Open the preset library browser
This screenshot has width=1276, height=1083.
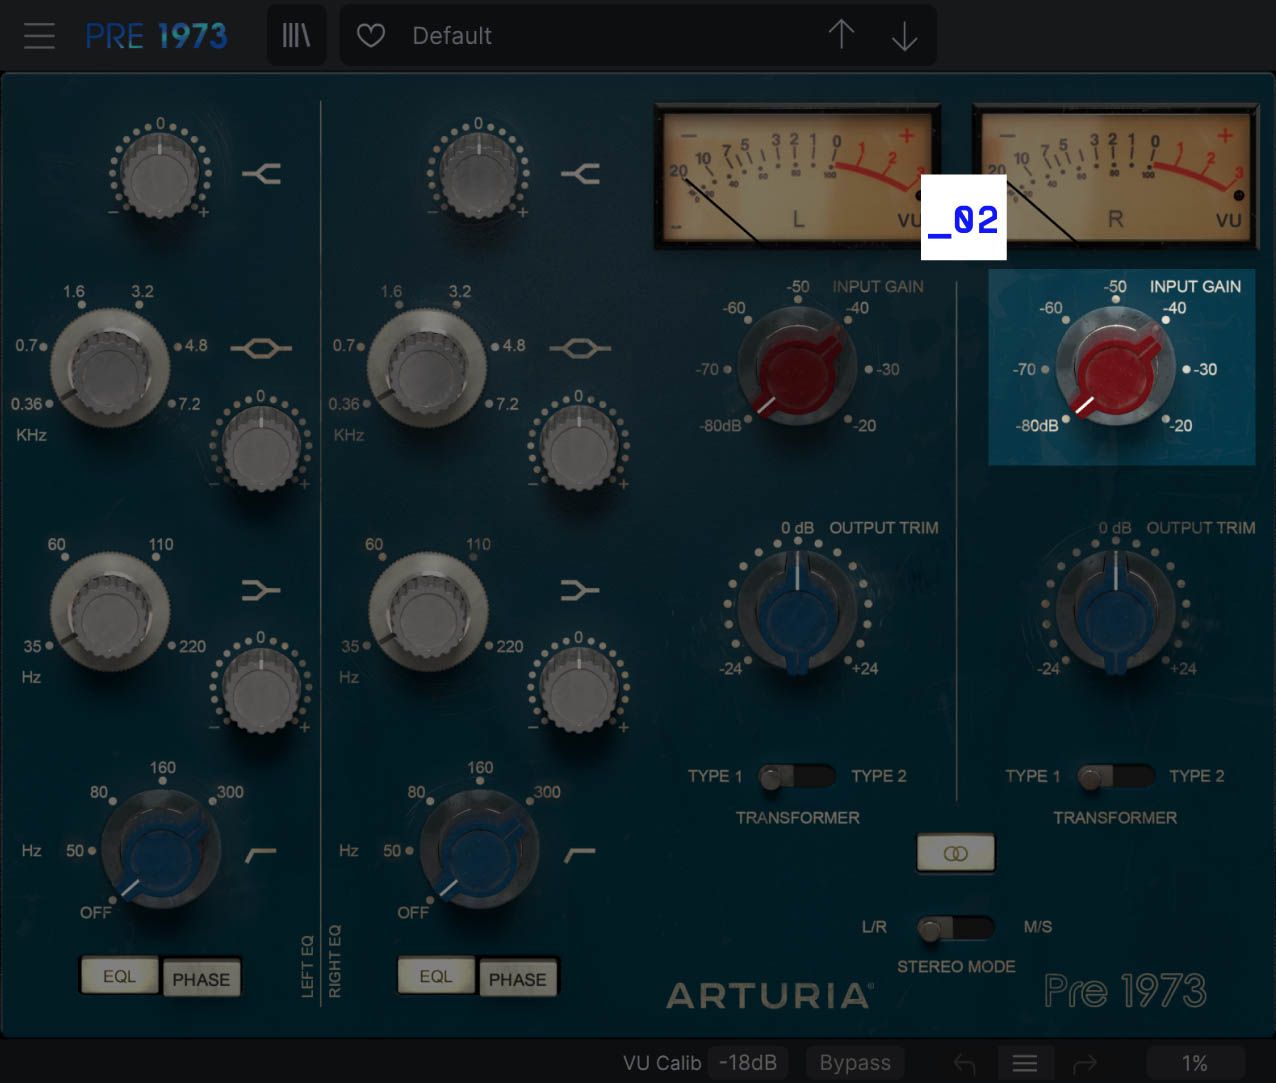tap(296, 36)
